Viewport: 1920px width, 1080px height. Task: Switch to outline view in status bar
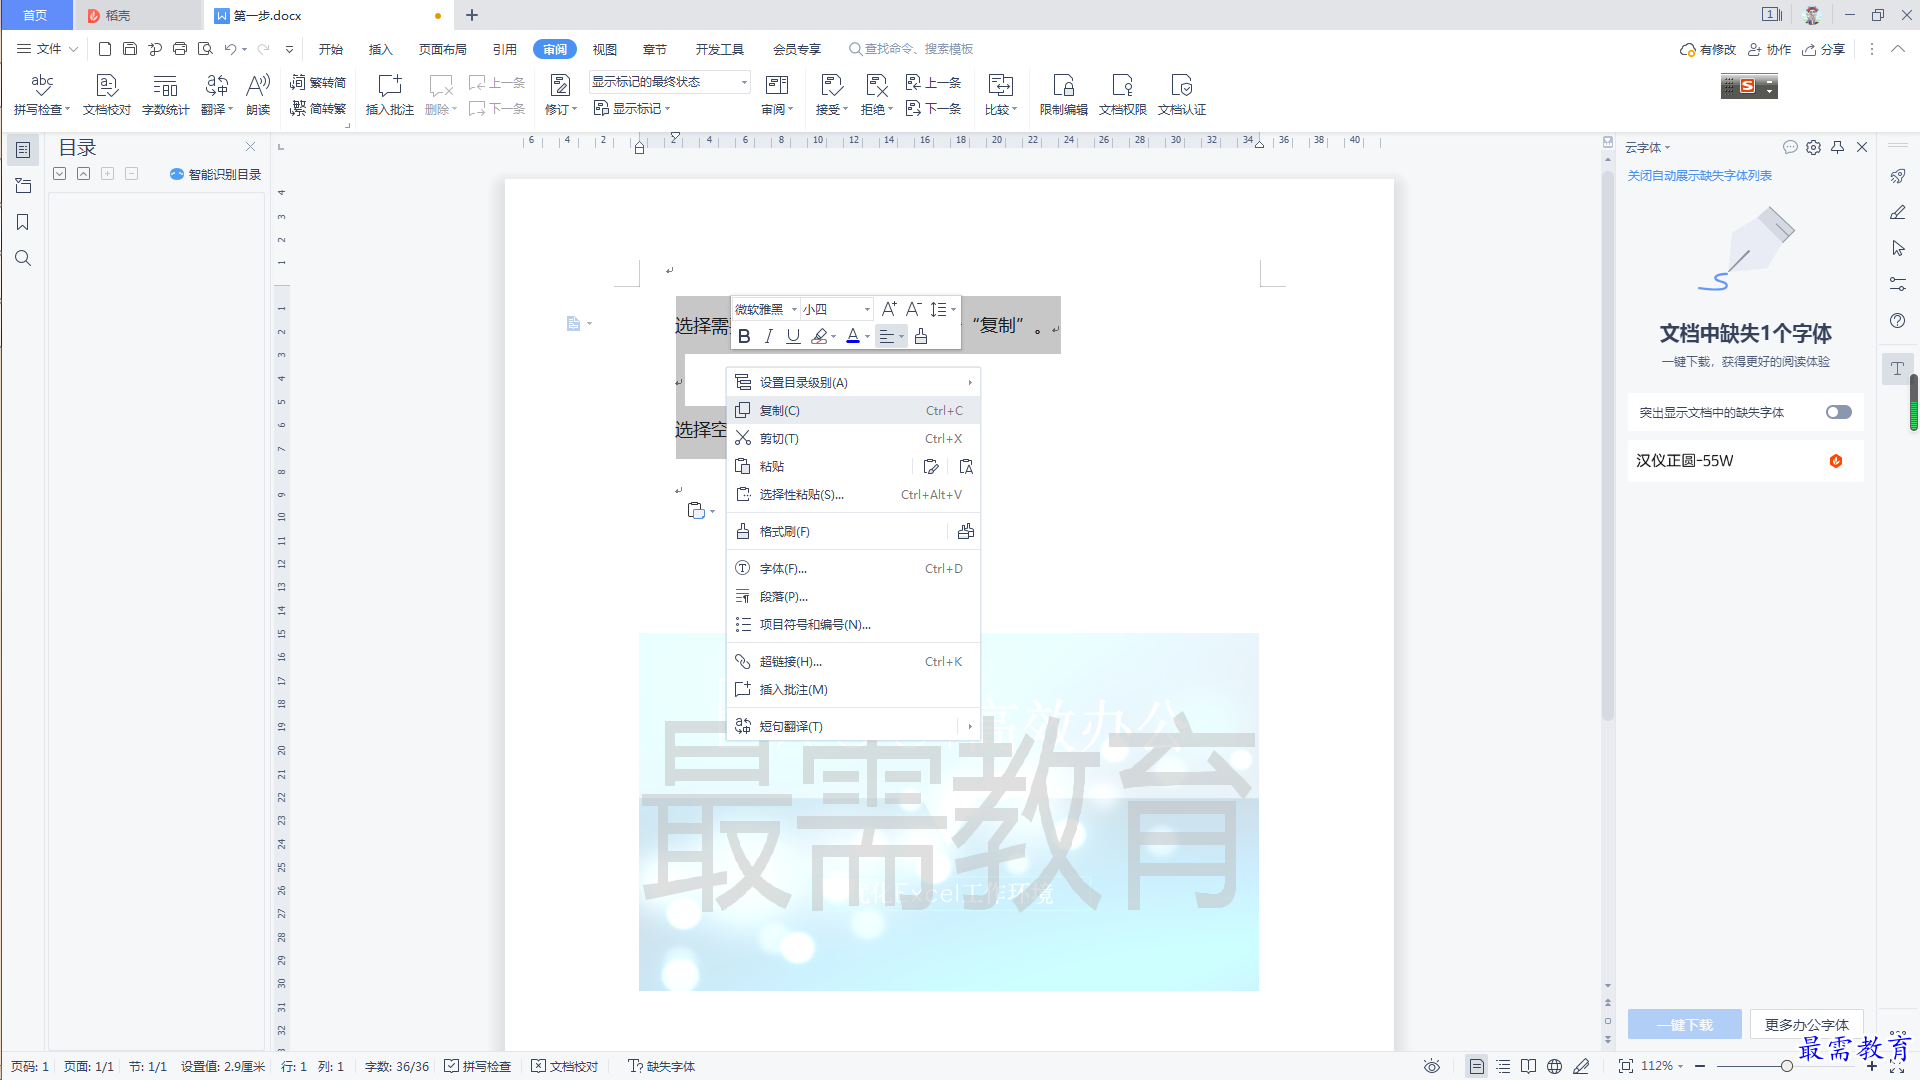(x=1503, y=1066)
